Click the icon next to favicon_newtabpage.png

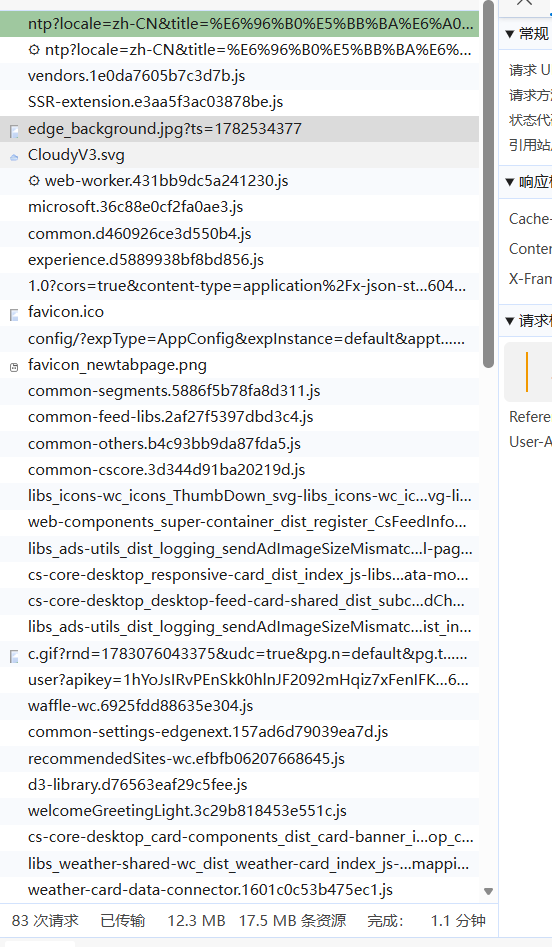[x=14, y=367]
